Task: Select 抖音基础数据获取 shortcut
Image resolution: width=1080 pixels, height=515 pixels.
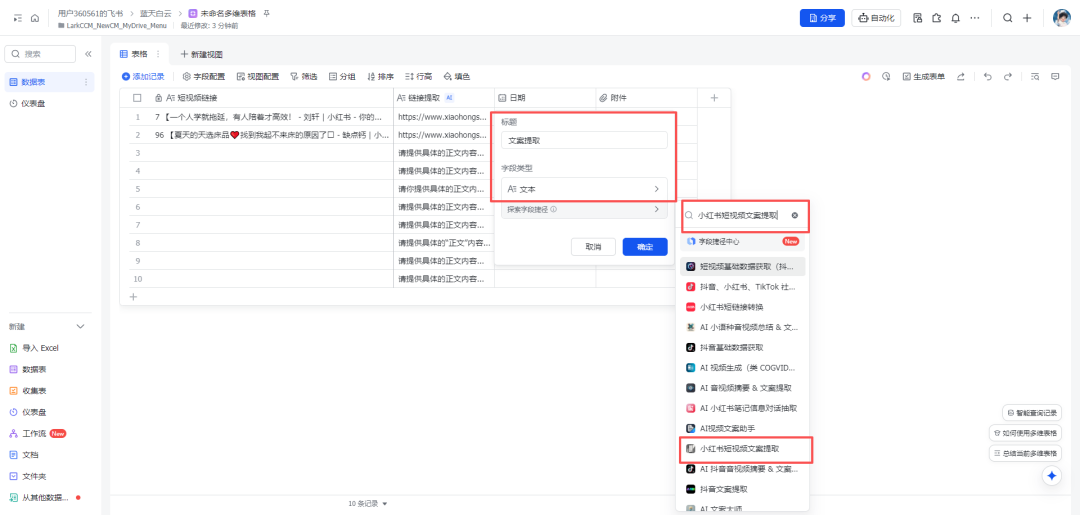Action: coord(743,348)
